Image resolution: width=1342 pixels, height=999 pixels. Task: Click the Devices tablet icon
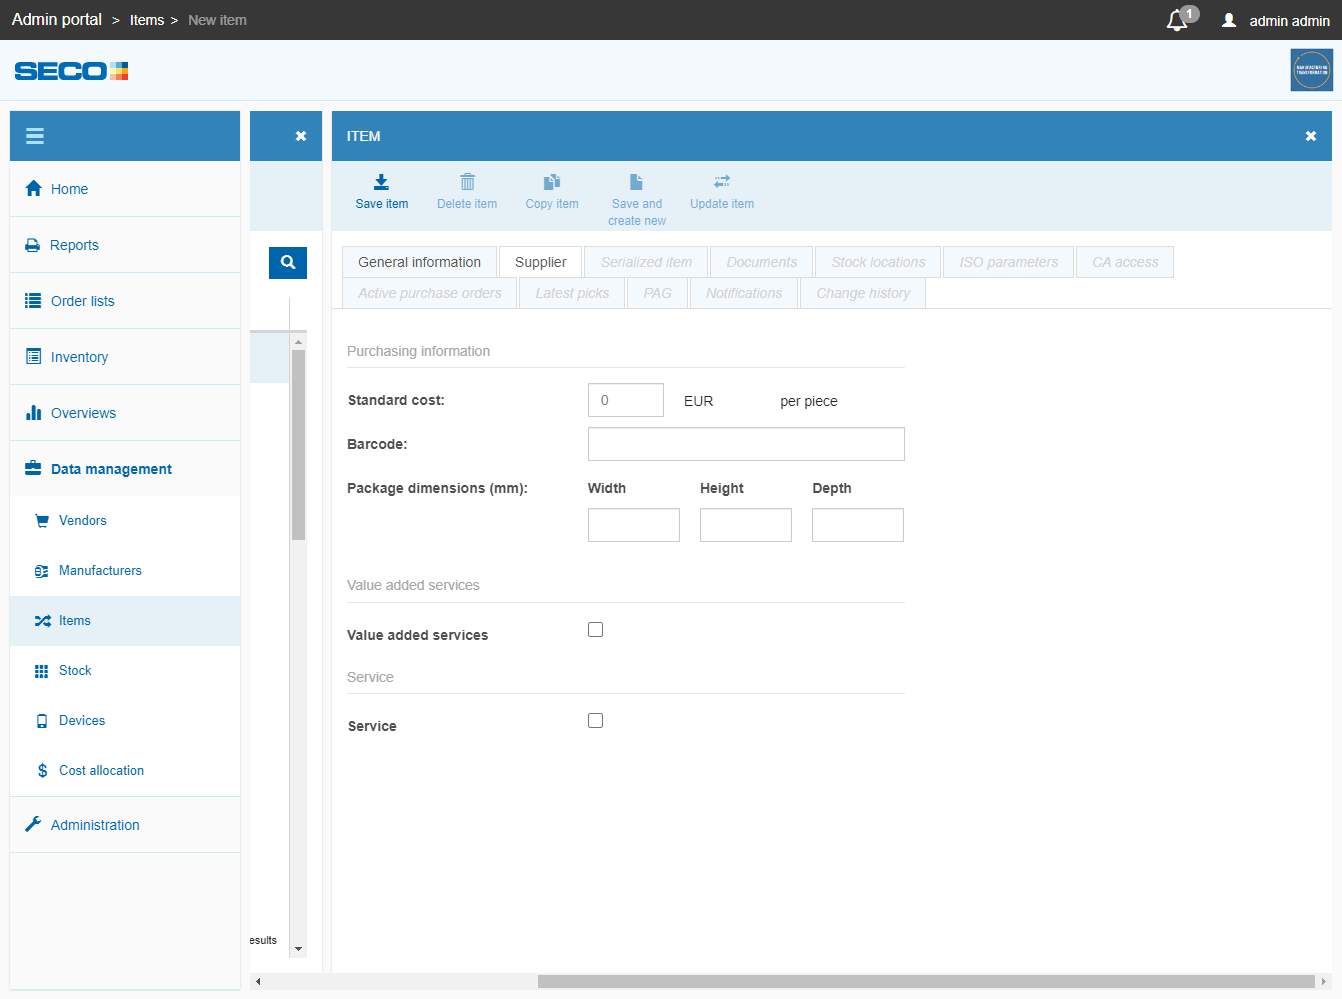click(x=42, y=721)
